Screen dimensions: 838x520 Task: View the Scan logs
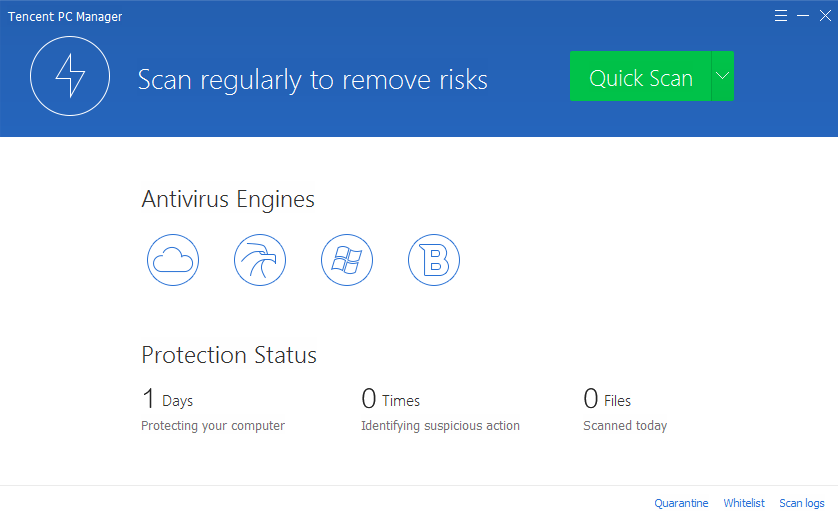click(802, 503)
